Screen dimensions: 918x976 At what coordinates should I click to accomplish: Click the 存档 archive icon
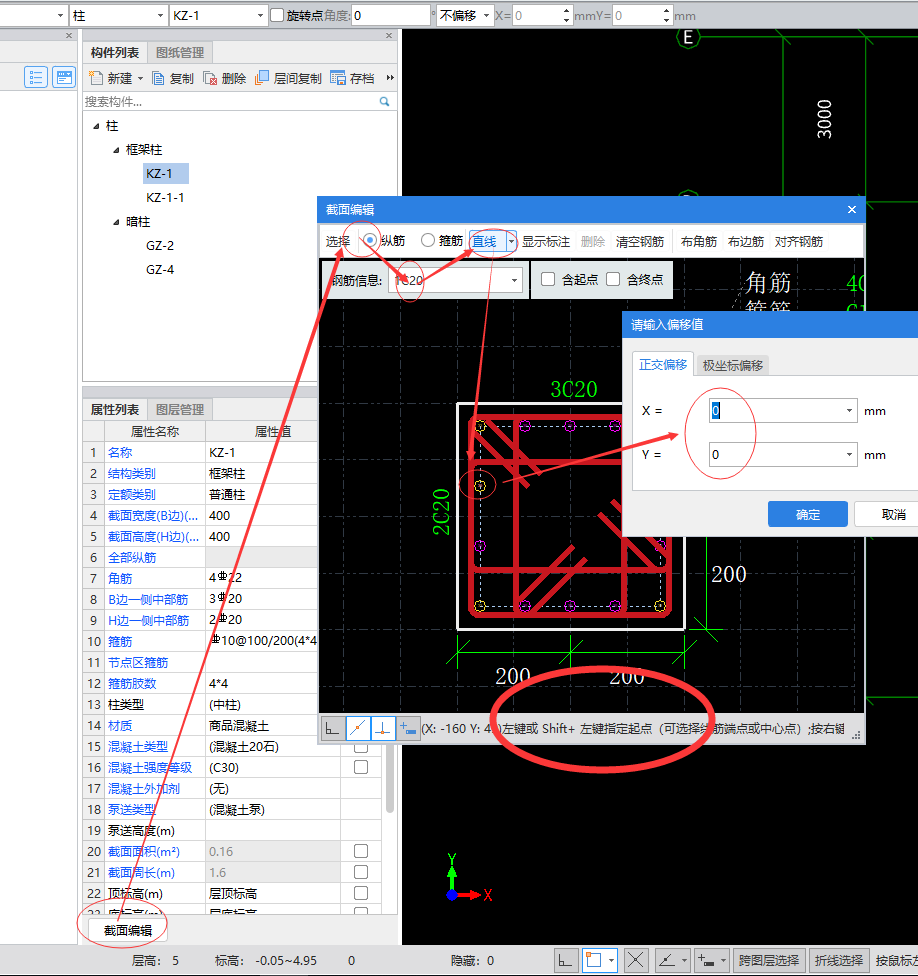point(338,78)
